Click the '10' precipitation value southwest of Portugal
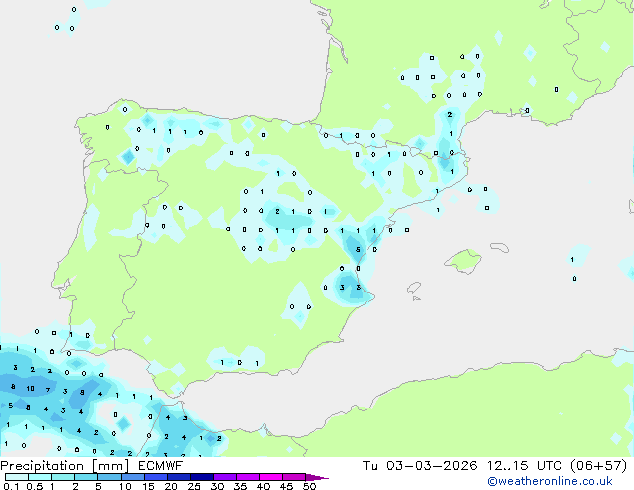Image resolution: width=634 pixels, height=490 pixels. pyautogui.click(x=30, y=389)
